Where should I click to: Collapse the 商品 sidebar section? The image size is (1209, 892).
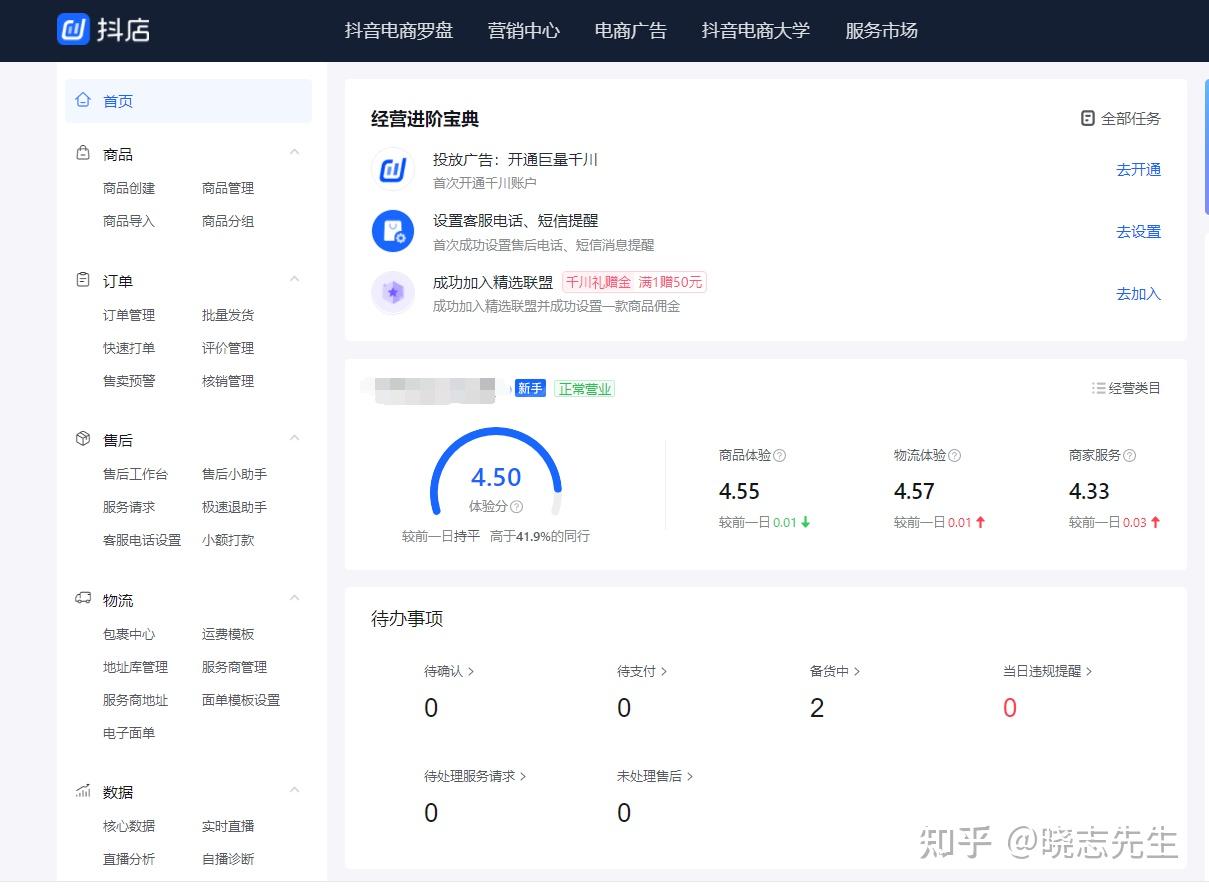click(294, 152)
